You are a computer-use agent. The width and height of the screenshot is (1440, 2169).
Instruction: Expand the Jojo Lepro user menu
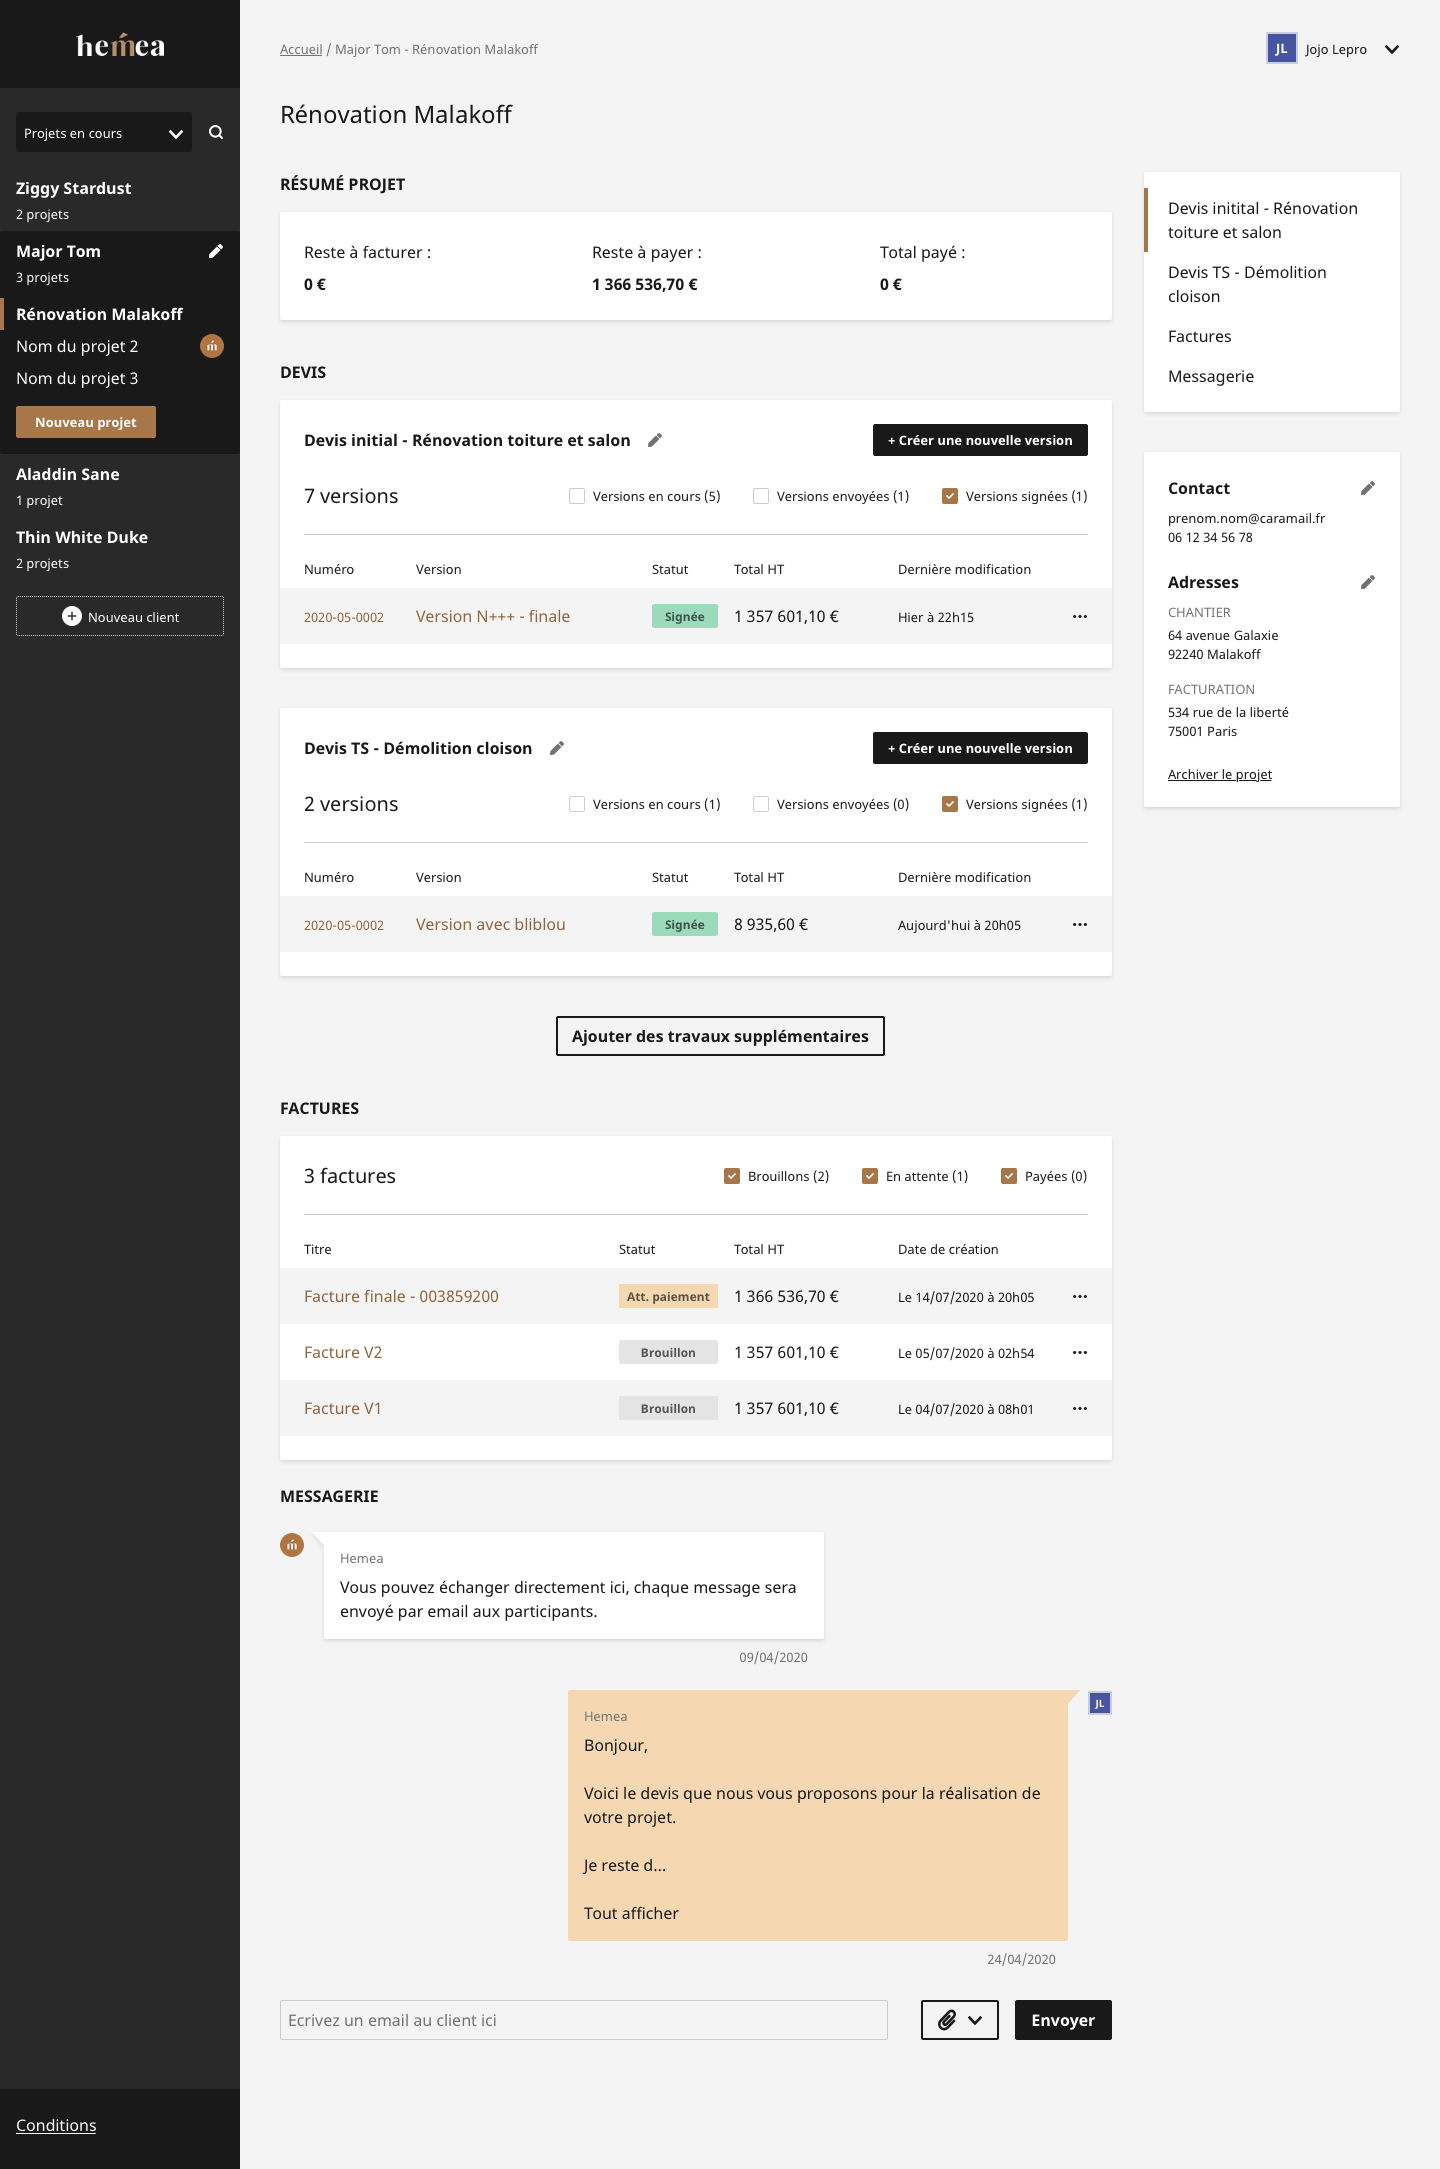(x=1391, y=49)
